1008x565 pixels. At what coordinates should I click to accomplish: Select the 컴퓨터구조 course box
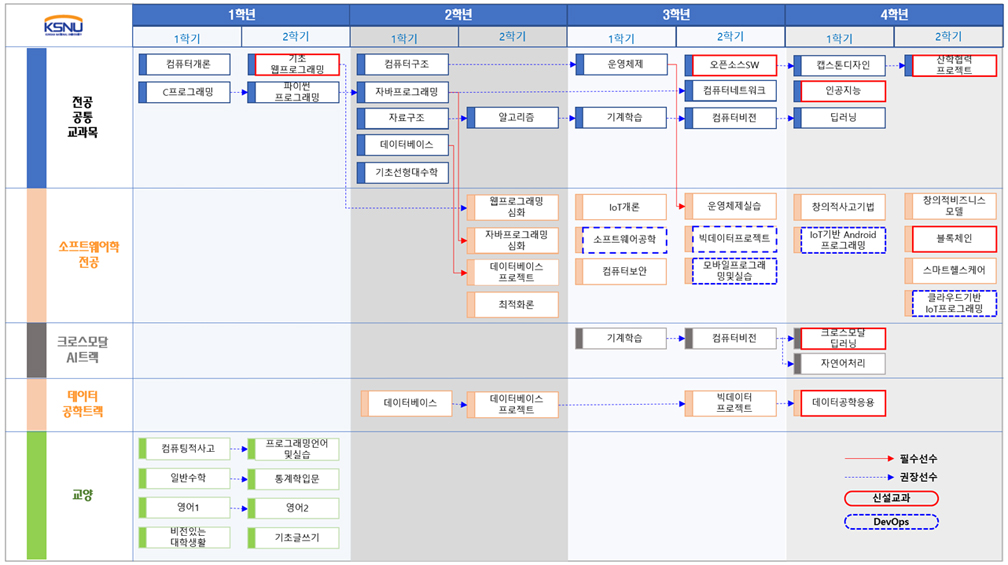402,64
